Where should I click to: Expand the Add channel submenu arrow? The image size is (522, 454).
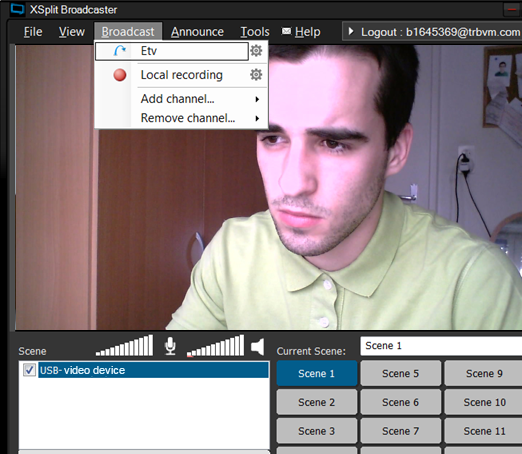(x=257, y=99)
